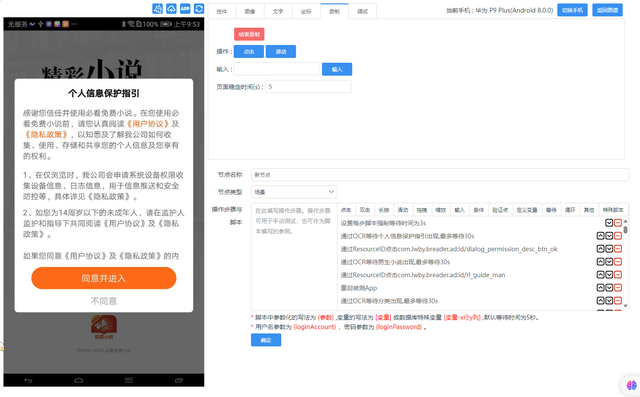Viewport: 640px width, 397px height.
Task: Switch to the 调试 tab
Action: tap(362, 11)
